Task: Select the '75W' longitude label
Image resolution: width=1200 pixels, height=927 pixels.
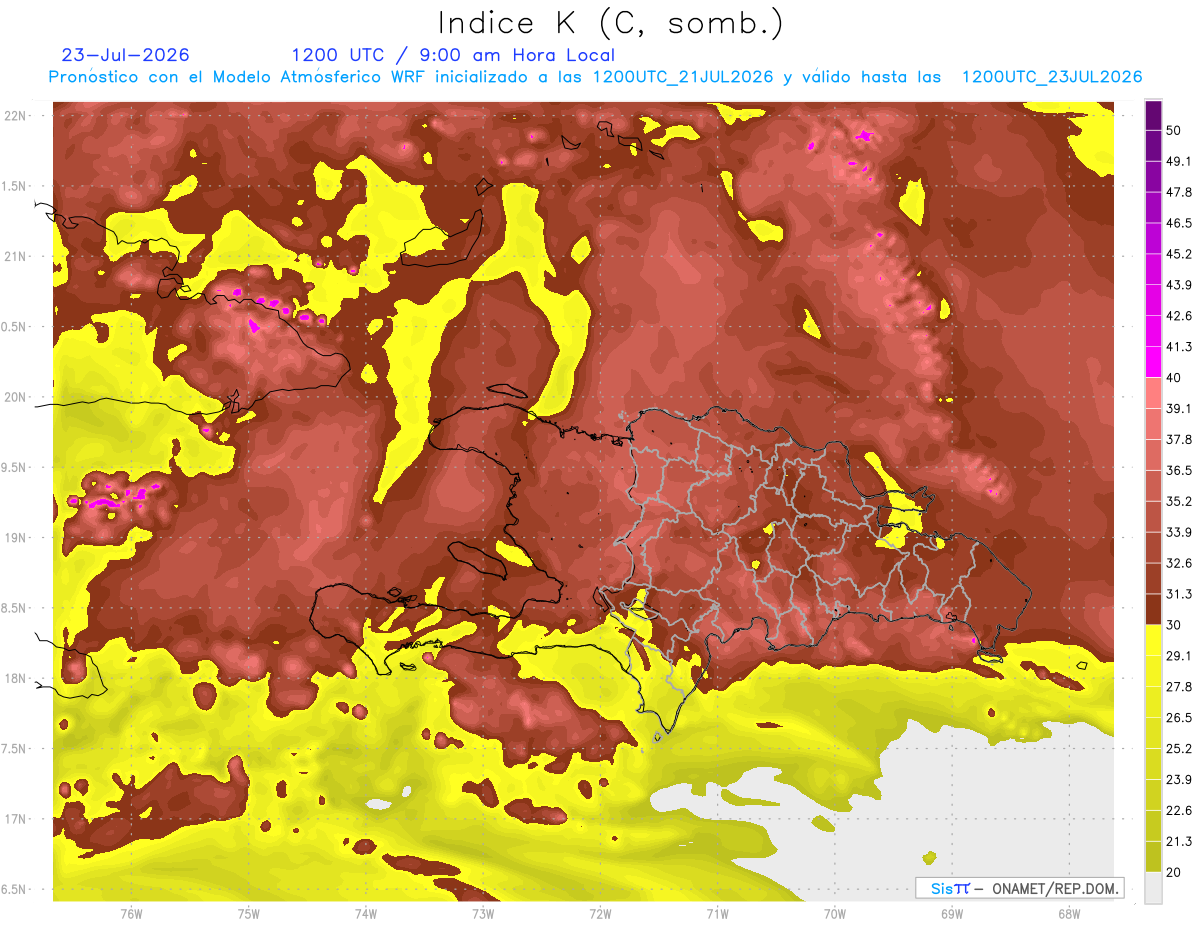Action: click(249, 913)
